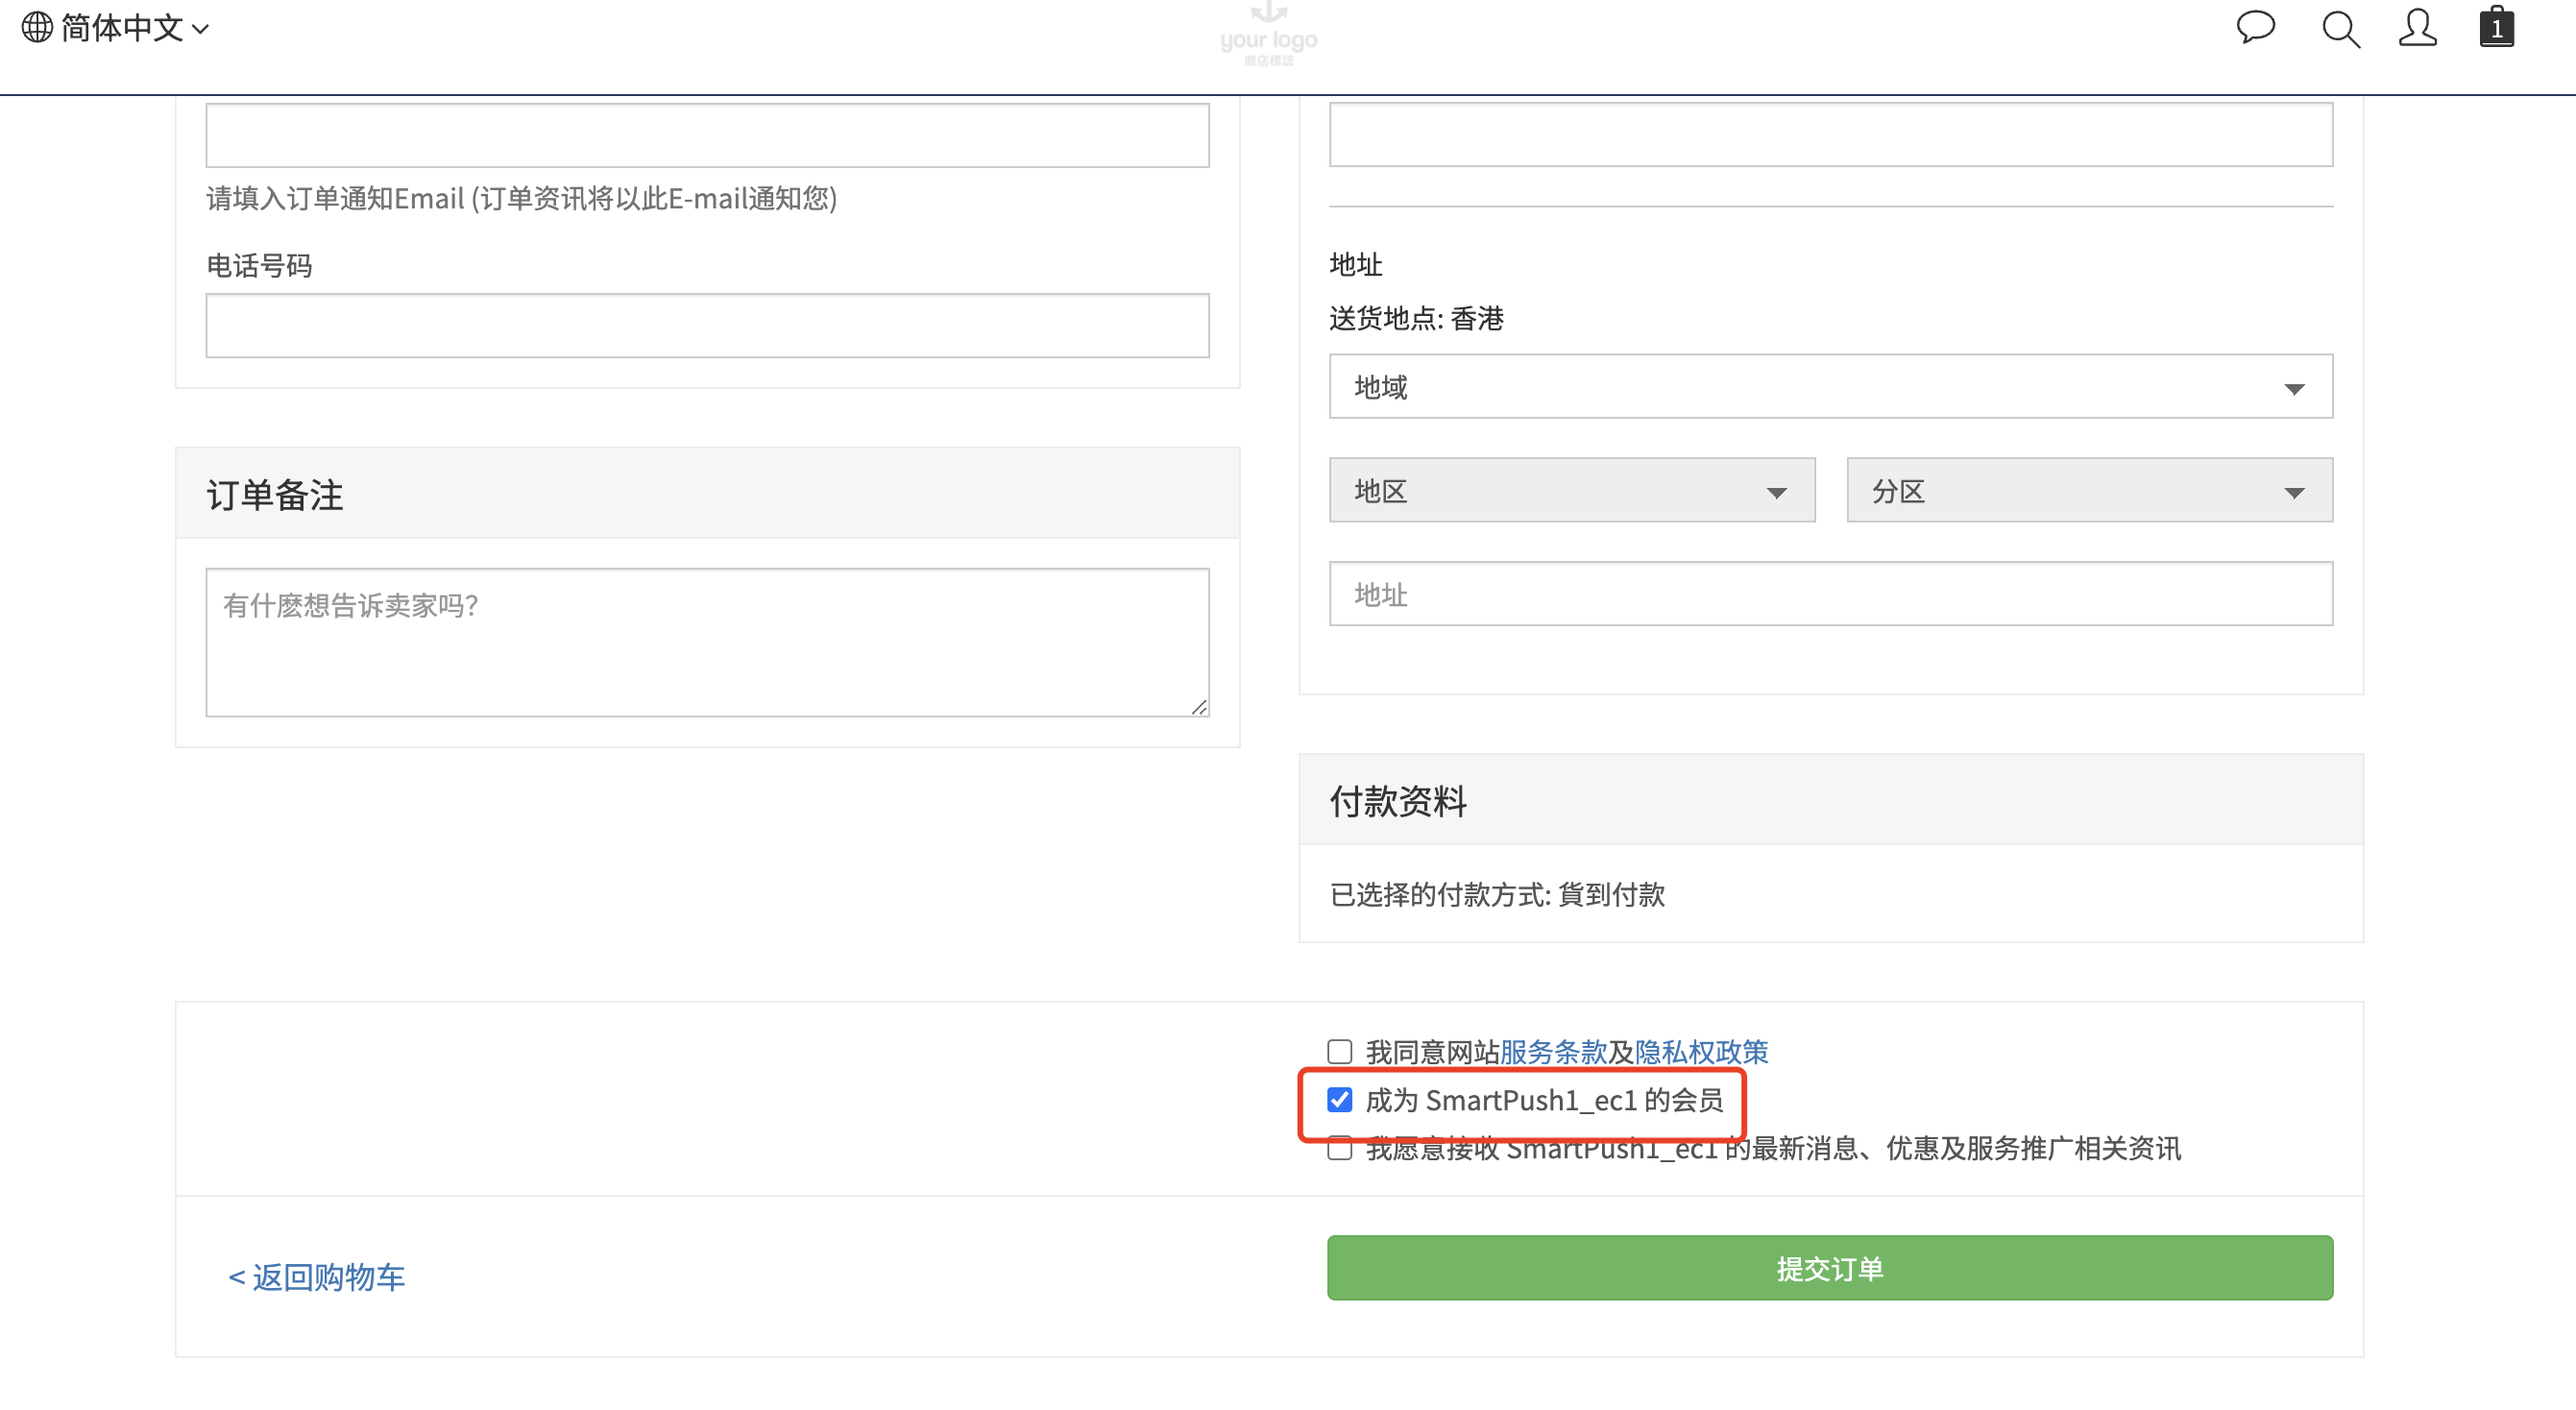Open the 地区 district dropdown
The image size is (2576, 1410).
tap(1571, 490)
